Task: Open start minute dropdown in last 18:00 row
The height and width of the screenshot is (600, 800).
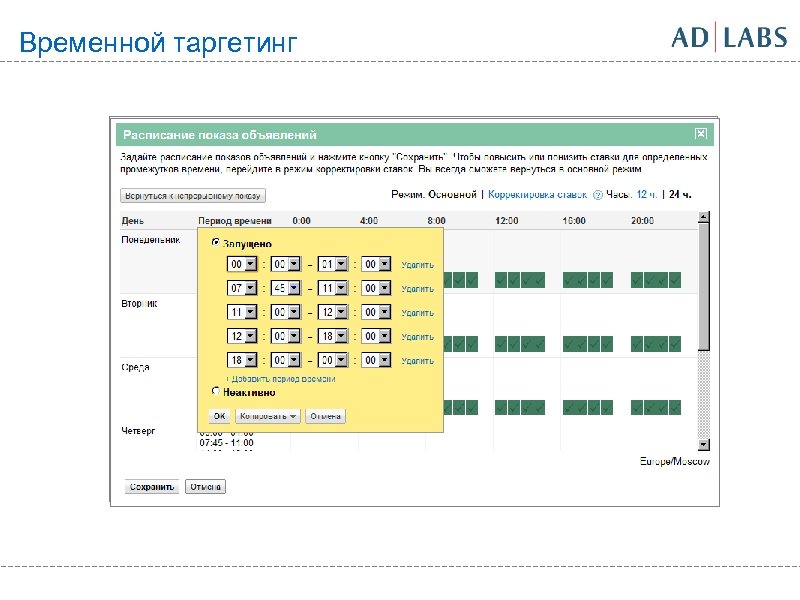Action: 286,360
